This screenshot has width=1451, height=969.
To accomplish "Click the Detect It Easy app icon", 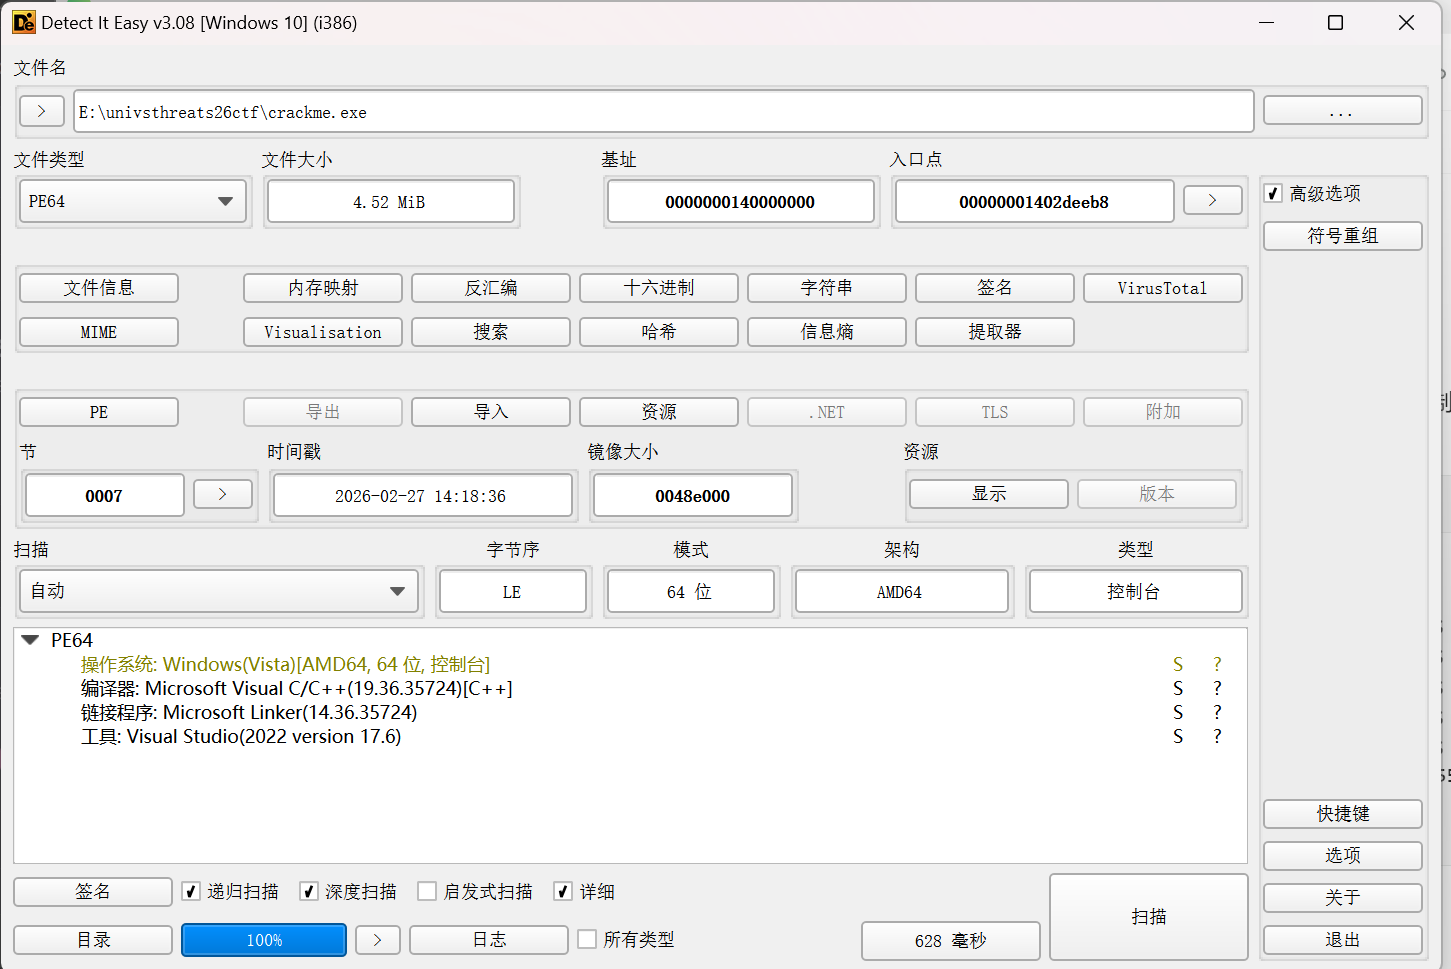I will [x=23, y=22].
